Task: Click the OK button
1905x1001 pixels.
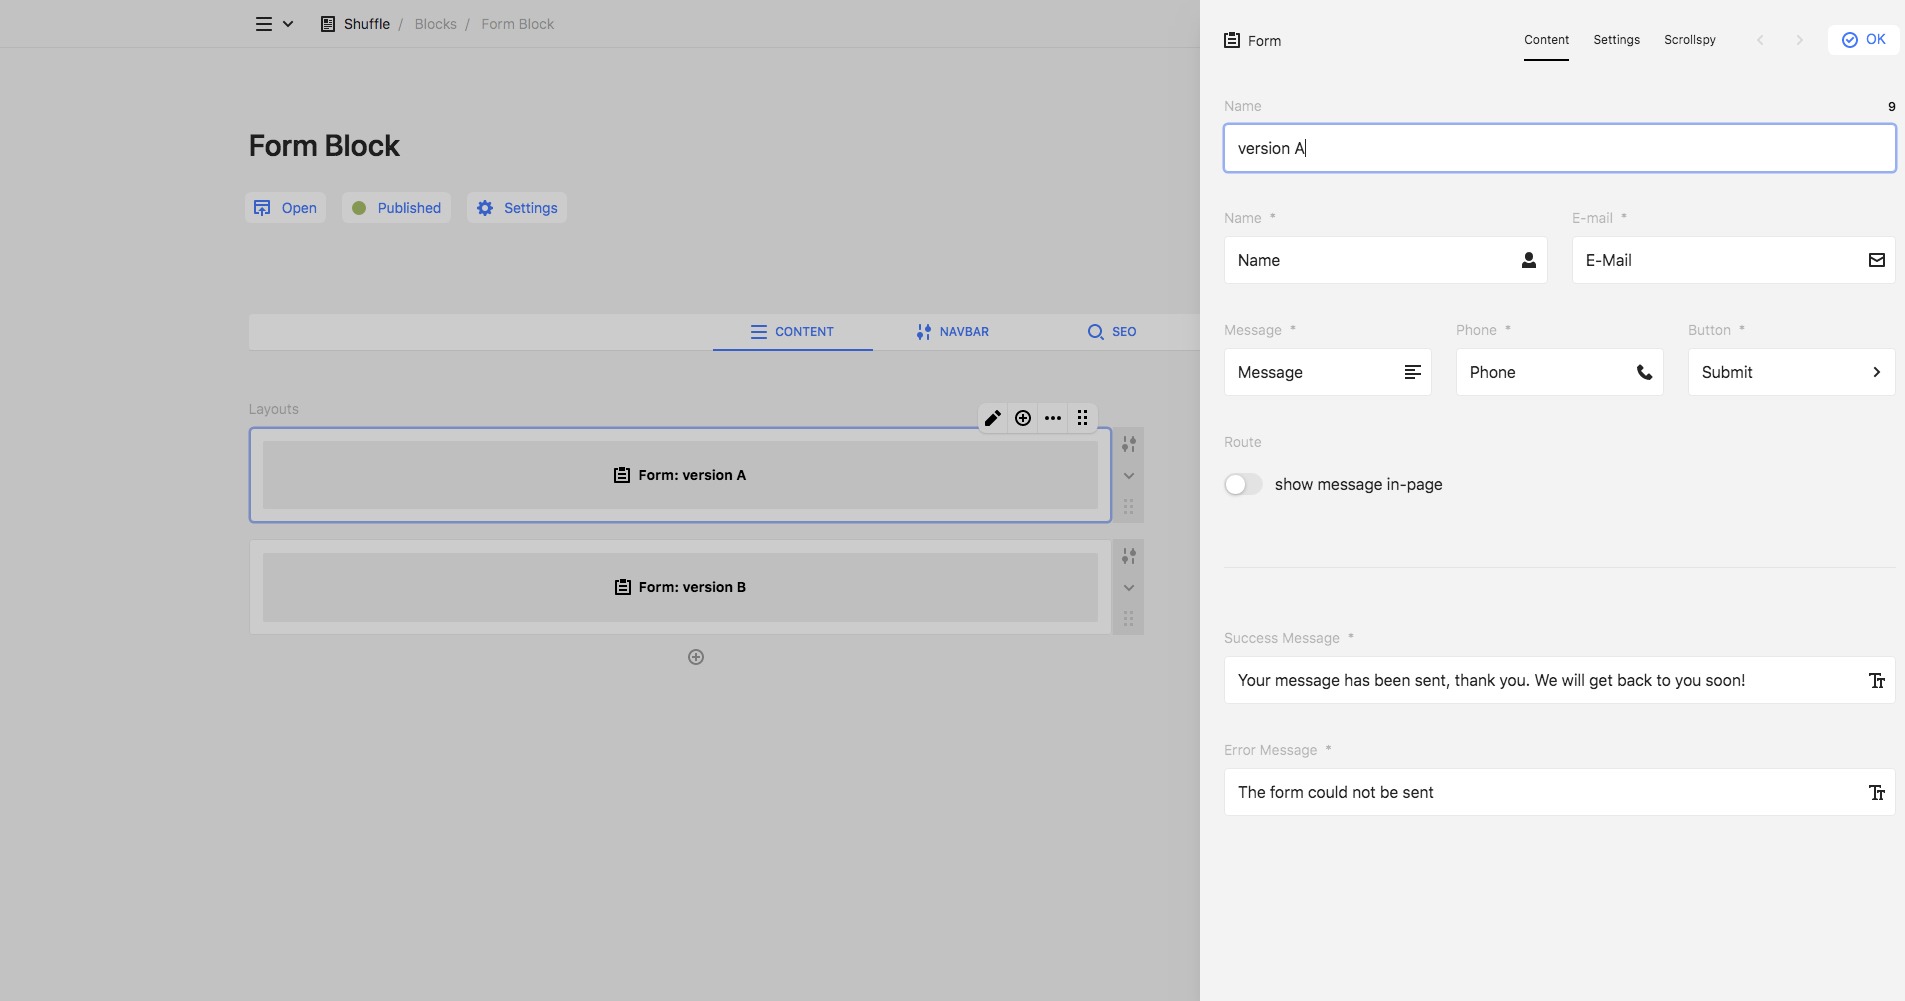Action: [1864, 40]
